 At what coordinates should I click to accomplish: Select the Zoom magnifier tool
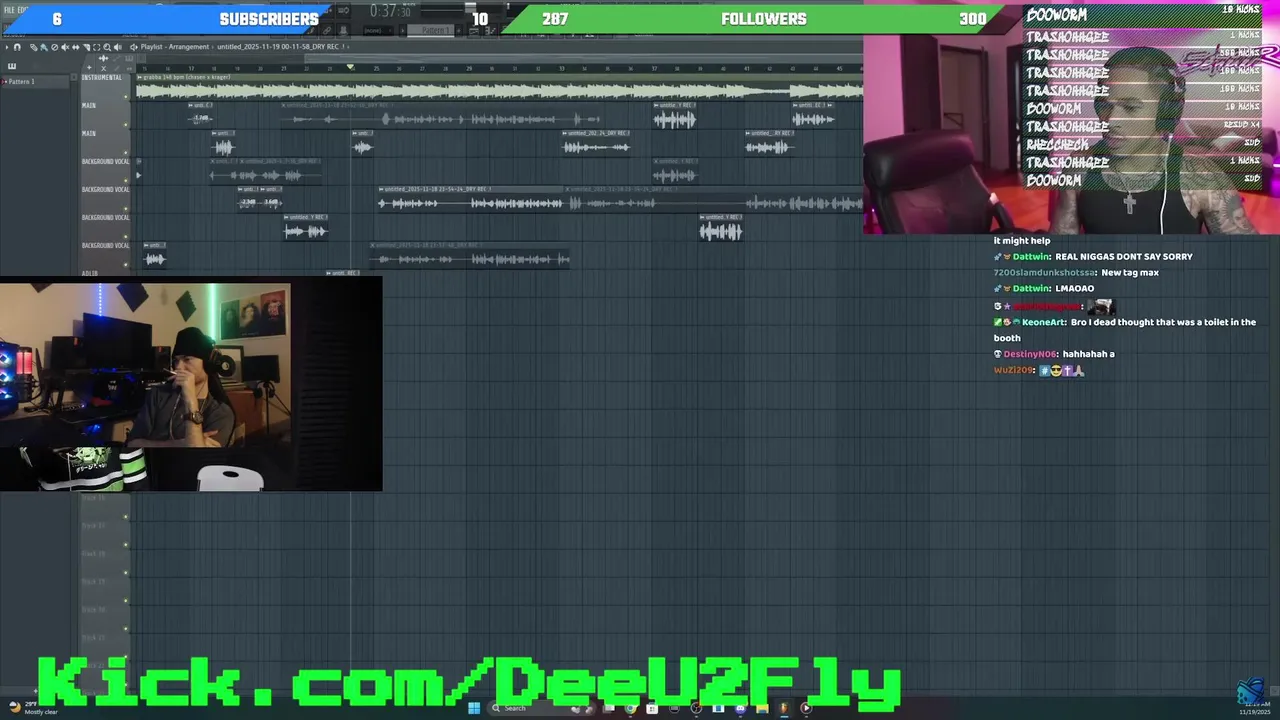tap(107, 47)
